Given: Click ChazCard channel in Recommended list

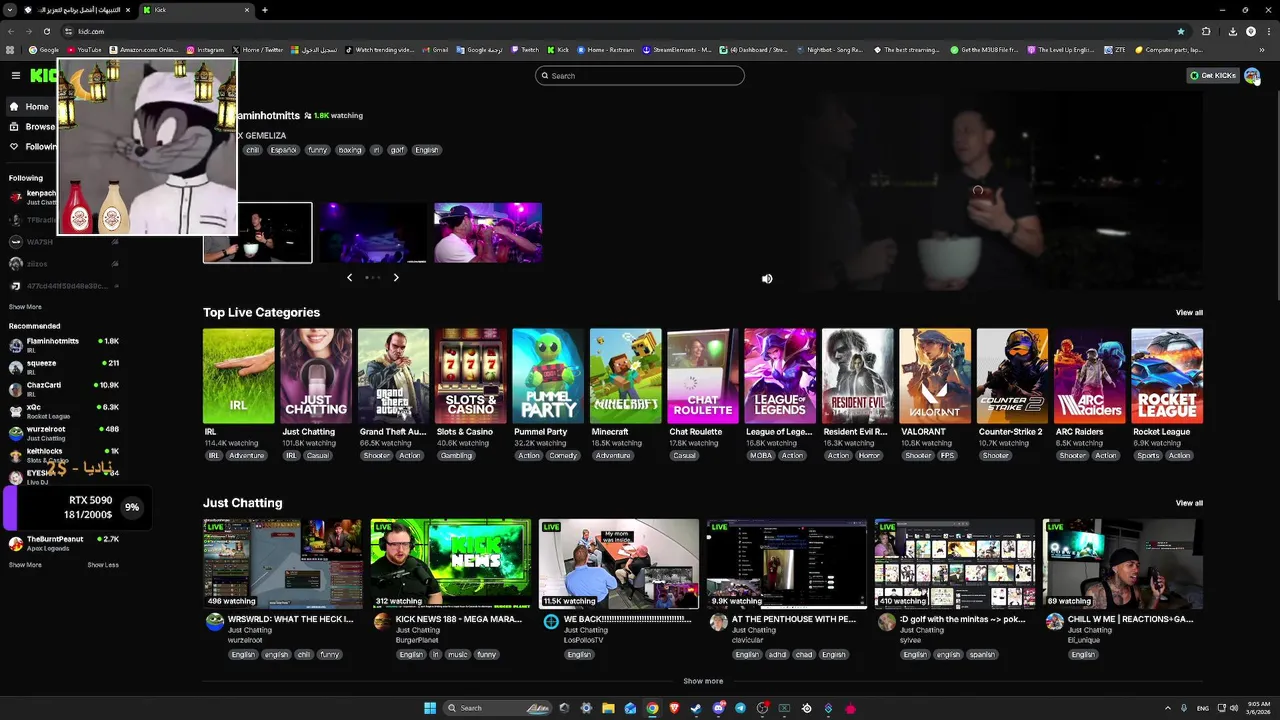Looking at the screenshot, I should (x=64, y=389).
